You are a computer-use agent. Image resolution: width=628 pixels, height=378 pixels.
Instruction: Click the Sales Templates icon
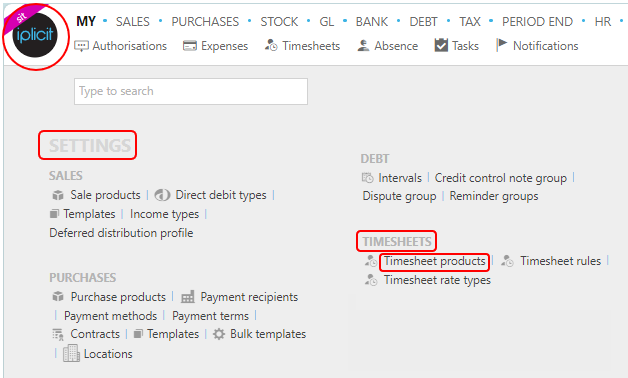54,214
